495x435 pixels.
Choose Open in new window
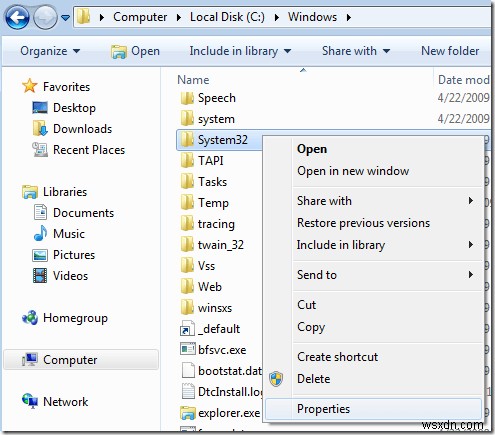tap(353, 171)
